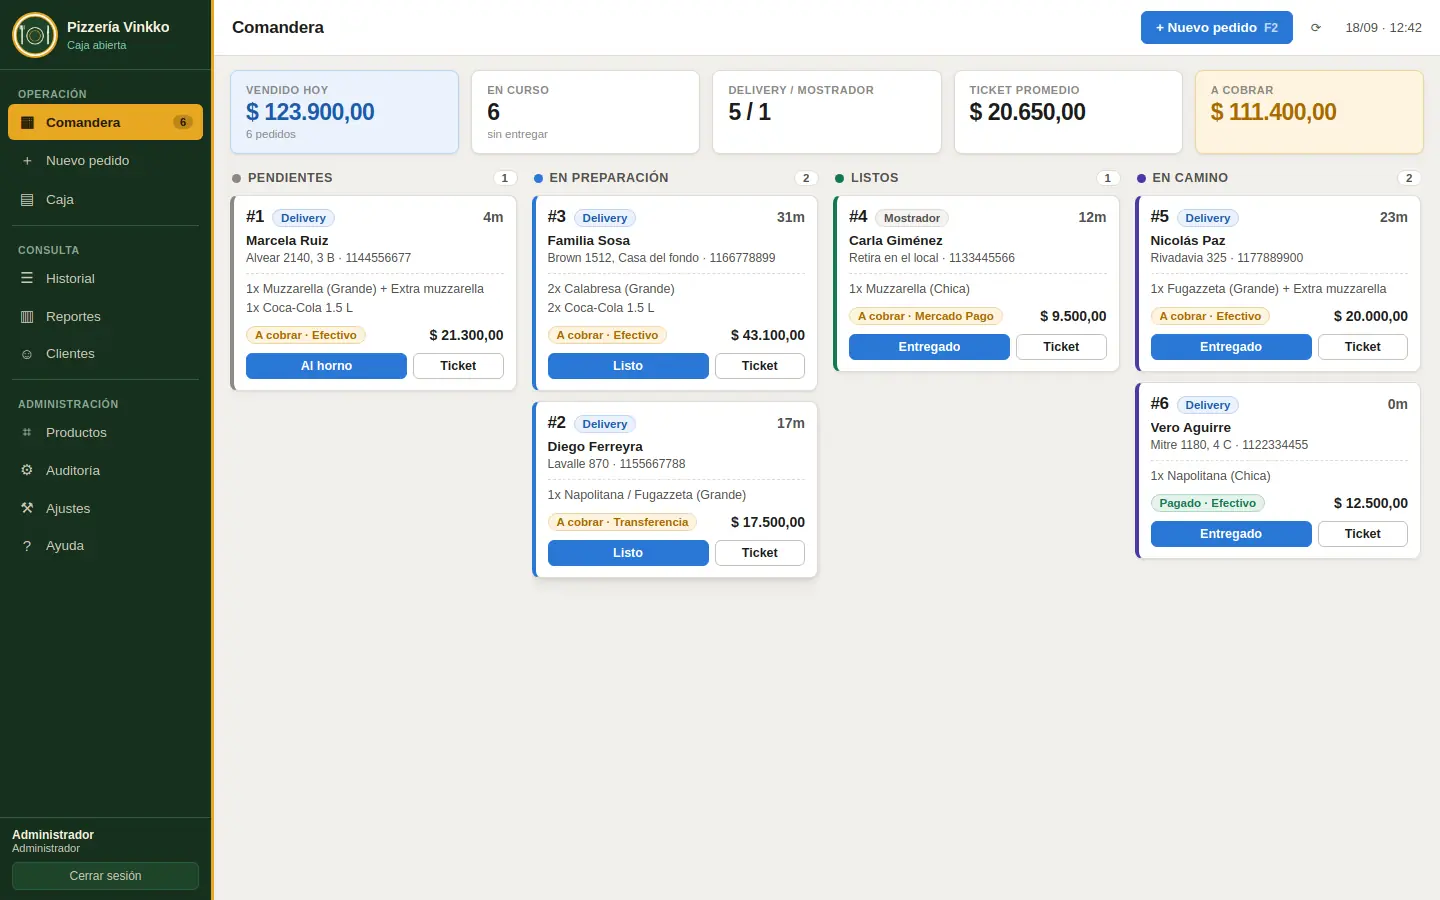Click the Auditoría gear icon
1440x900 pixels.
pyautogui.click(x=27, y=471)
